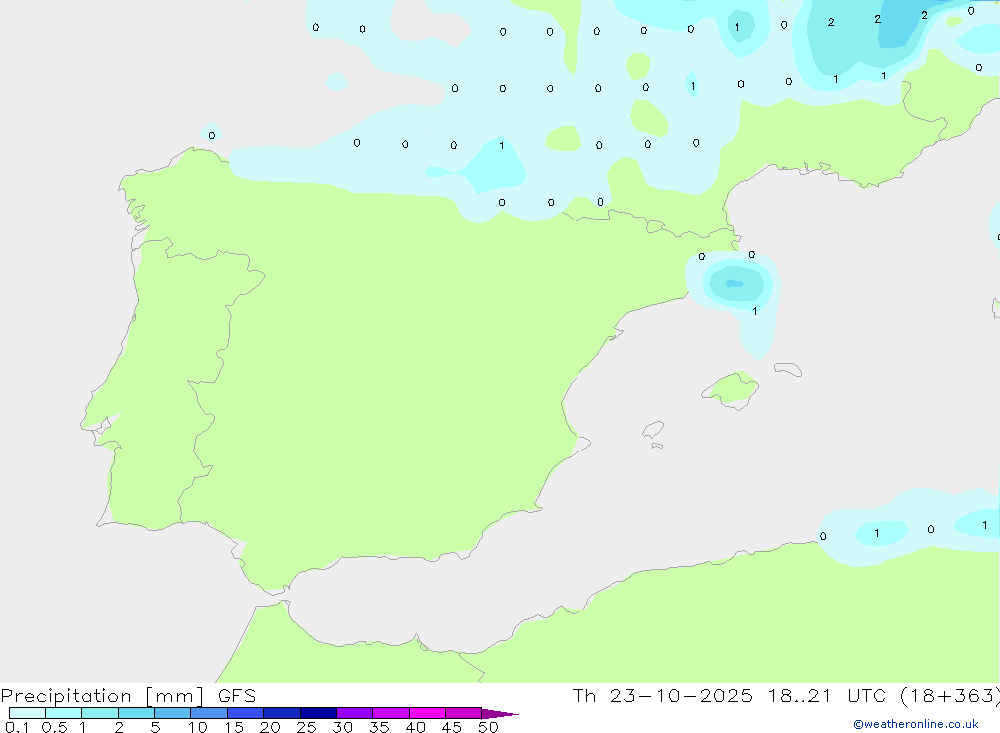Click the '0.5' legend scale label
This screenshot has height=733, width=1000.
coord(54,727)
